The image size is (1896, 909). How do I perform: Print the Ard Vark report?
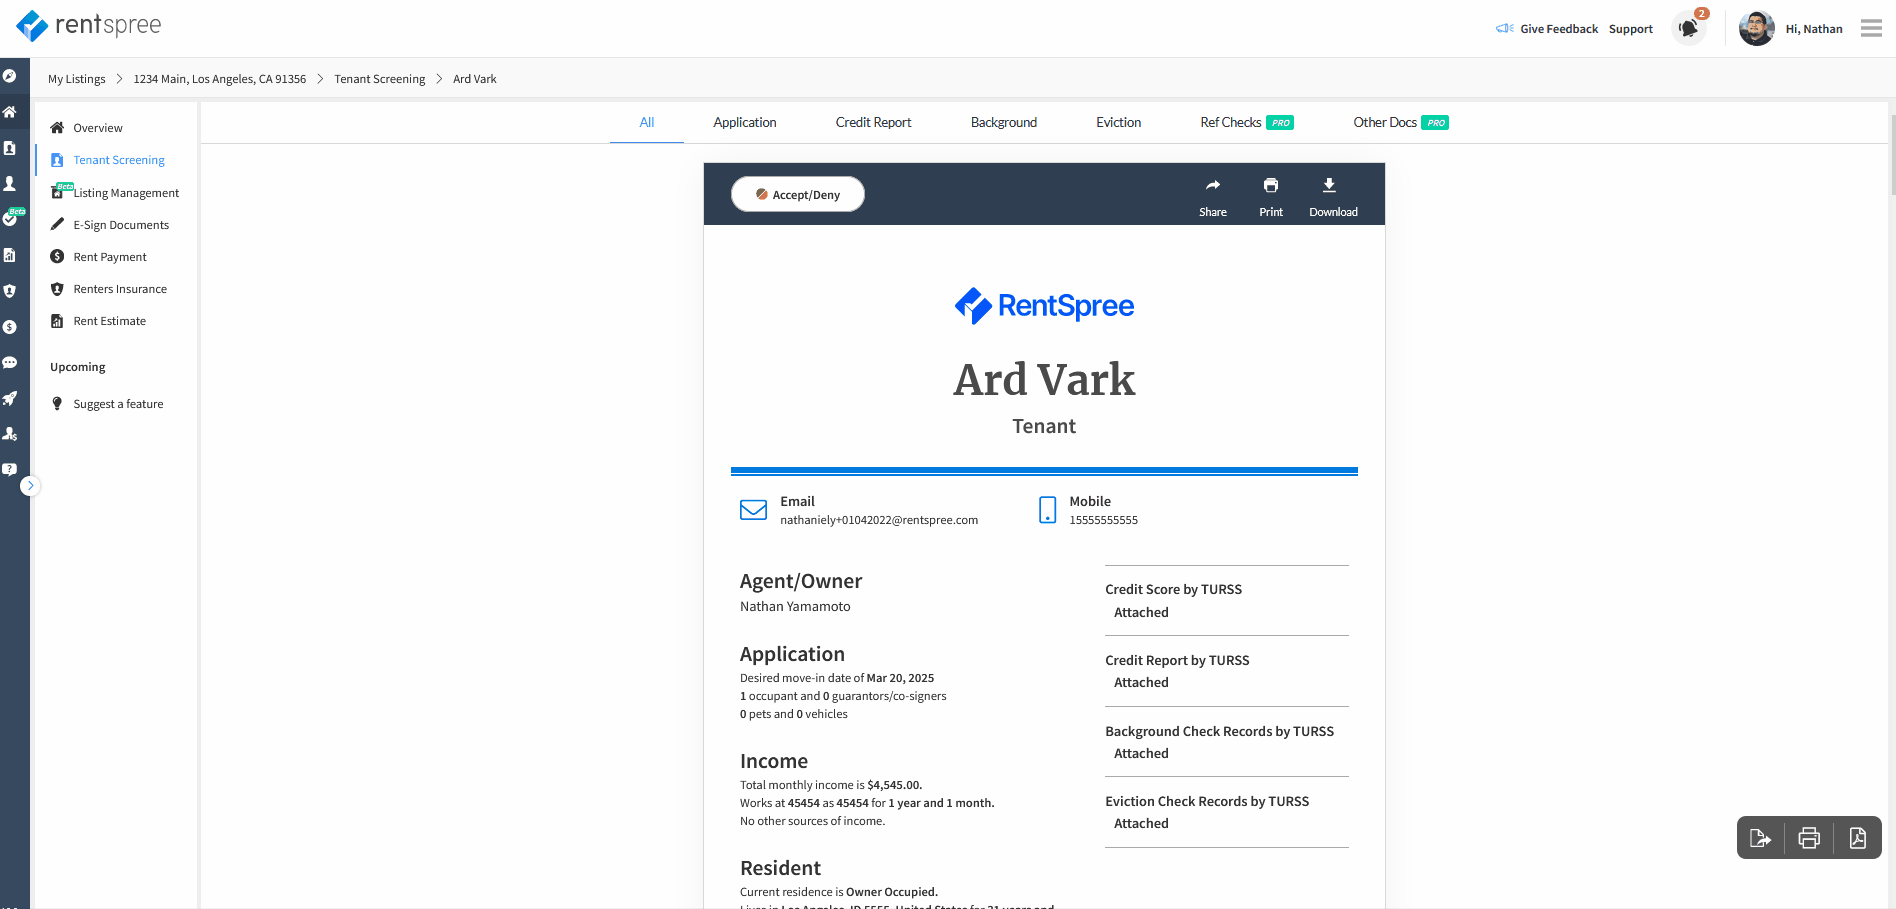(x=1270, y=194)
